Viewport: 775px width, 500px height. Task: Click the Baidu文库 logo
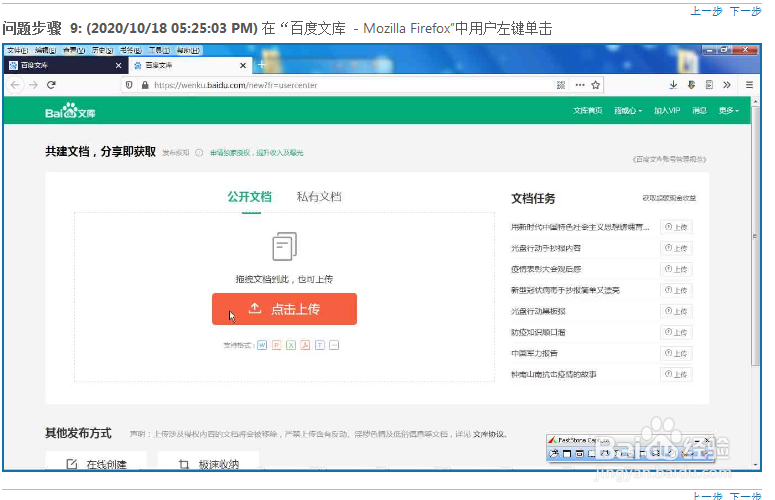coord(70,111)
